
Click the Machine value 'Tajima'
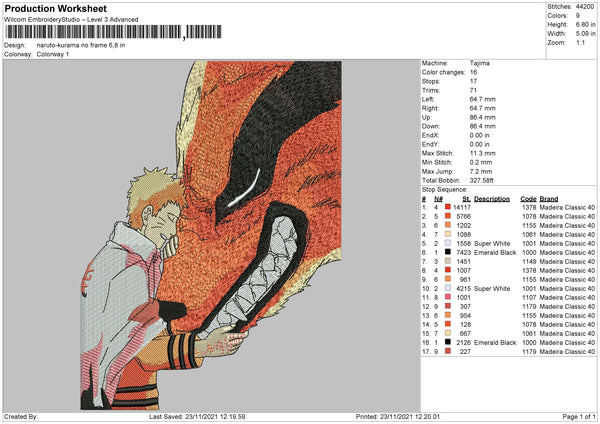click(x=479, y=63)
